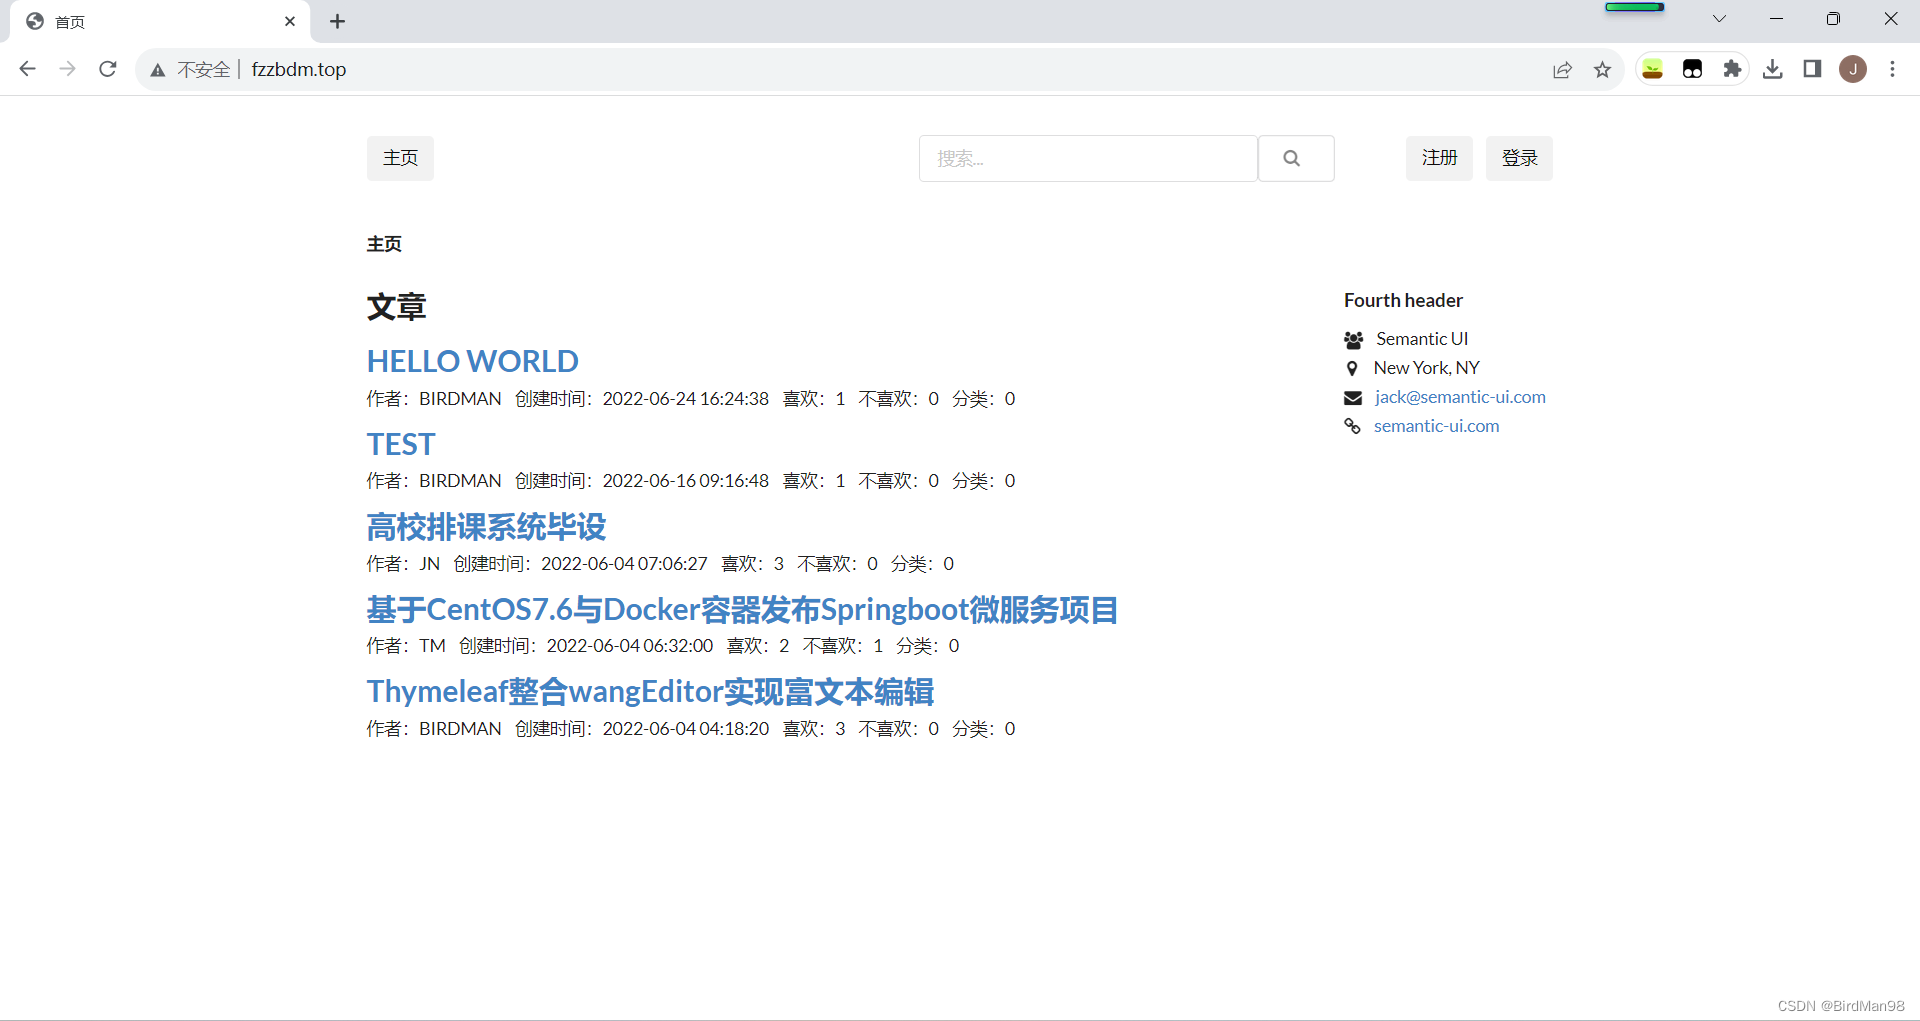The width and height of the screenshot is (1920, 1021).
Task: Reload the page with the refresh icon
Action: pos(107,69)
